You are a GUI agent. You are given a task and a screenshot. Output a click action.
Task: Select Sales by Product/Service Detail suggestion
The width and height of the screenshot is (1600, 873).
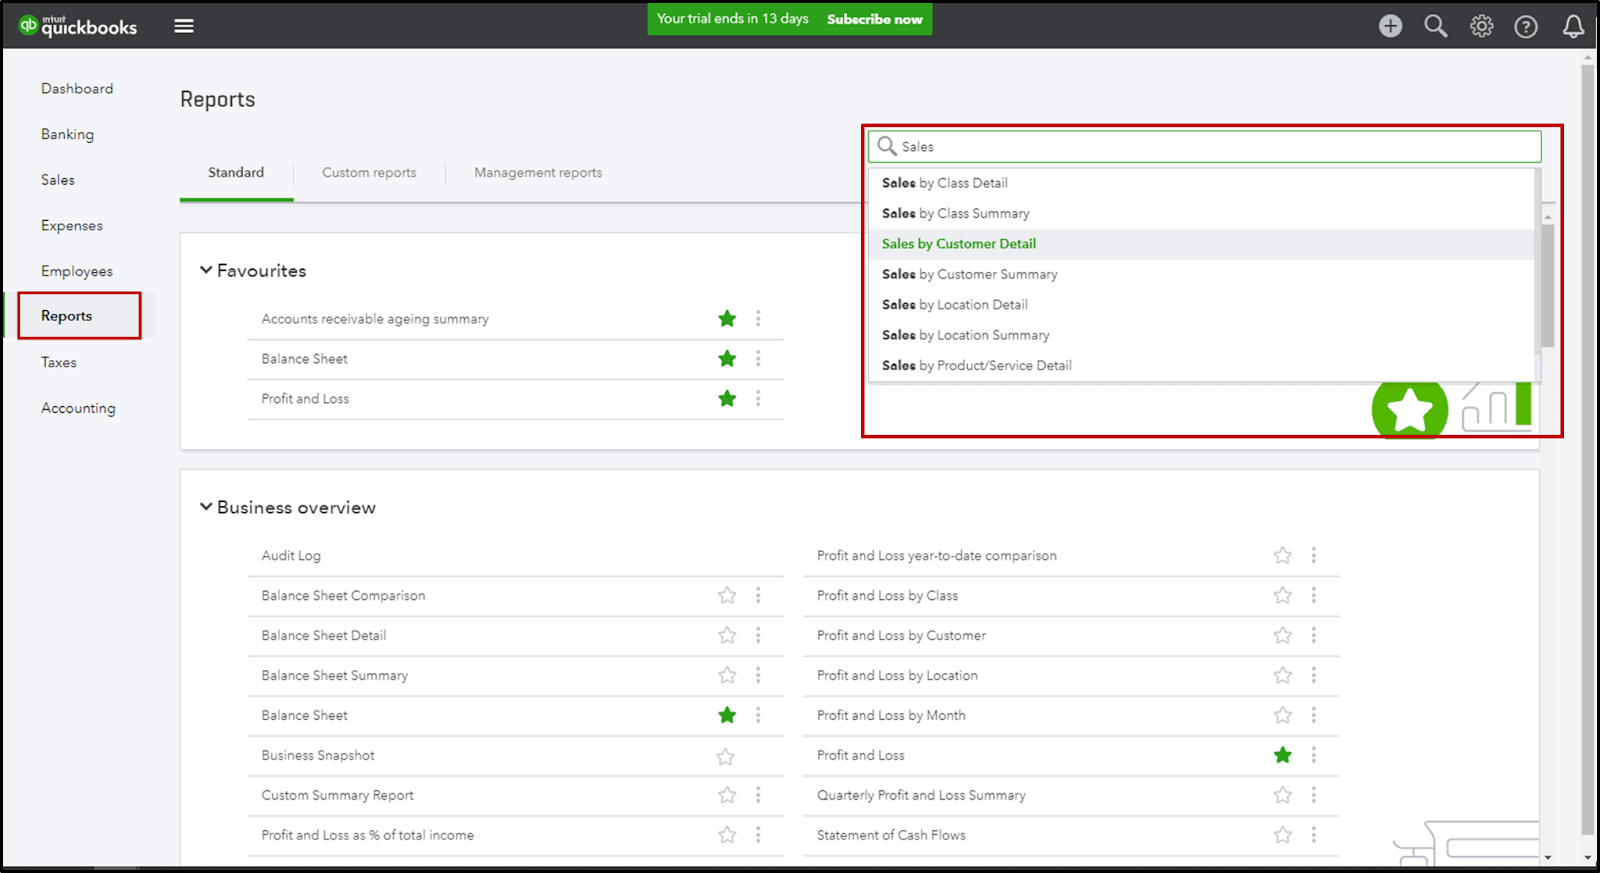click(1202, 366)
